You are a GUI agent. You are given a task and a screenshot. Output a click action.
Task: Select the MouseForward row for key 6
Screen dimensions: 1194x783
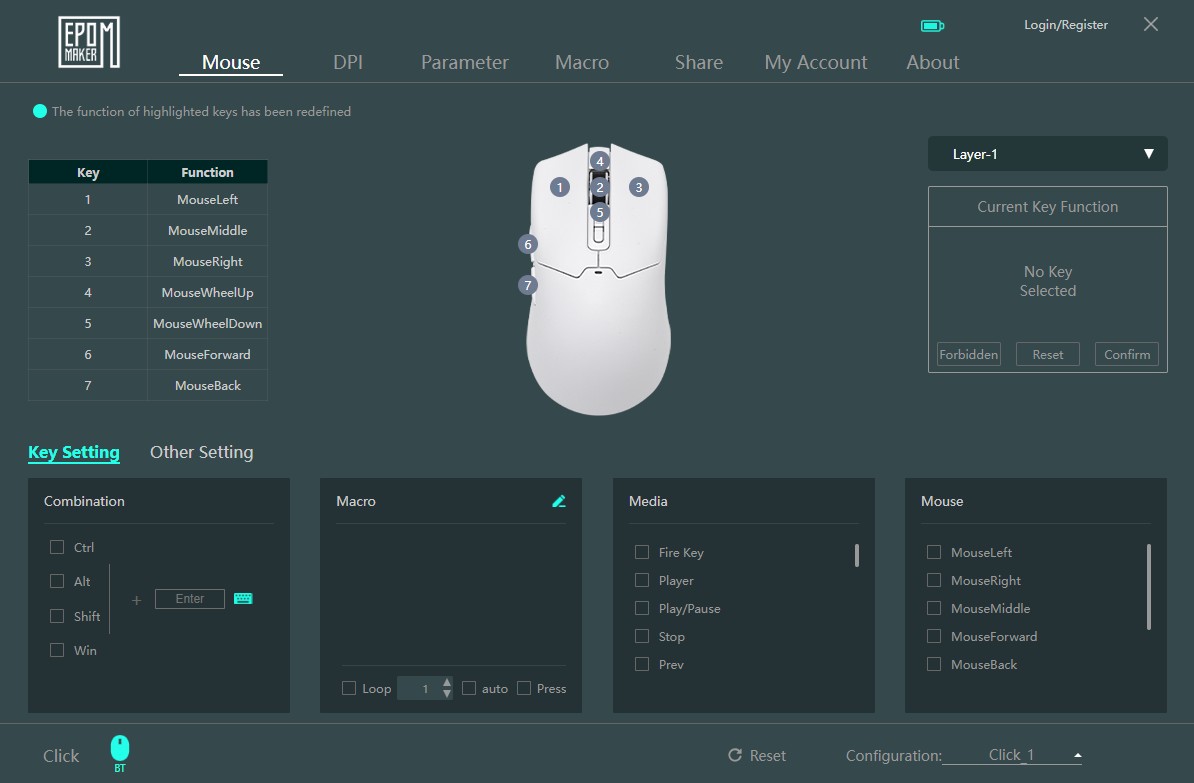[x=148, y=354]
